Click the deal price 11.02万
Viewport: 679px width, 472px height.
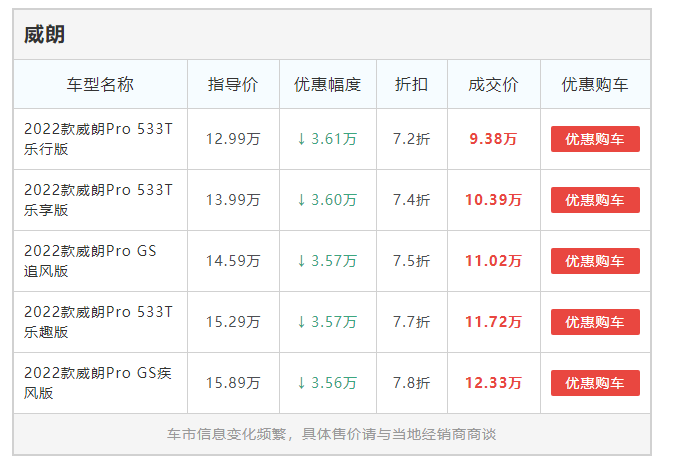[x=493, y=261]
